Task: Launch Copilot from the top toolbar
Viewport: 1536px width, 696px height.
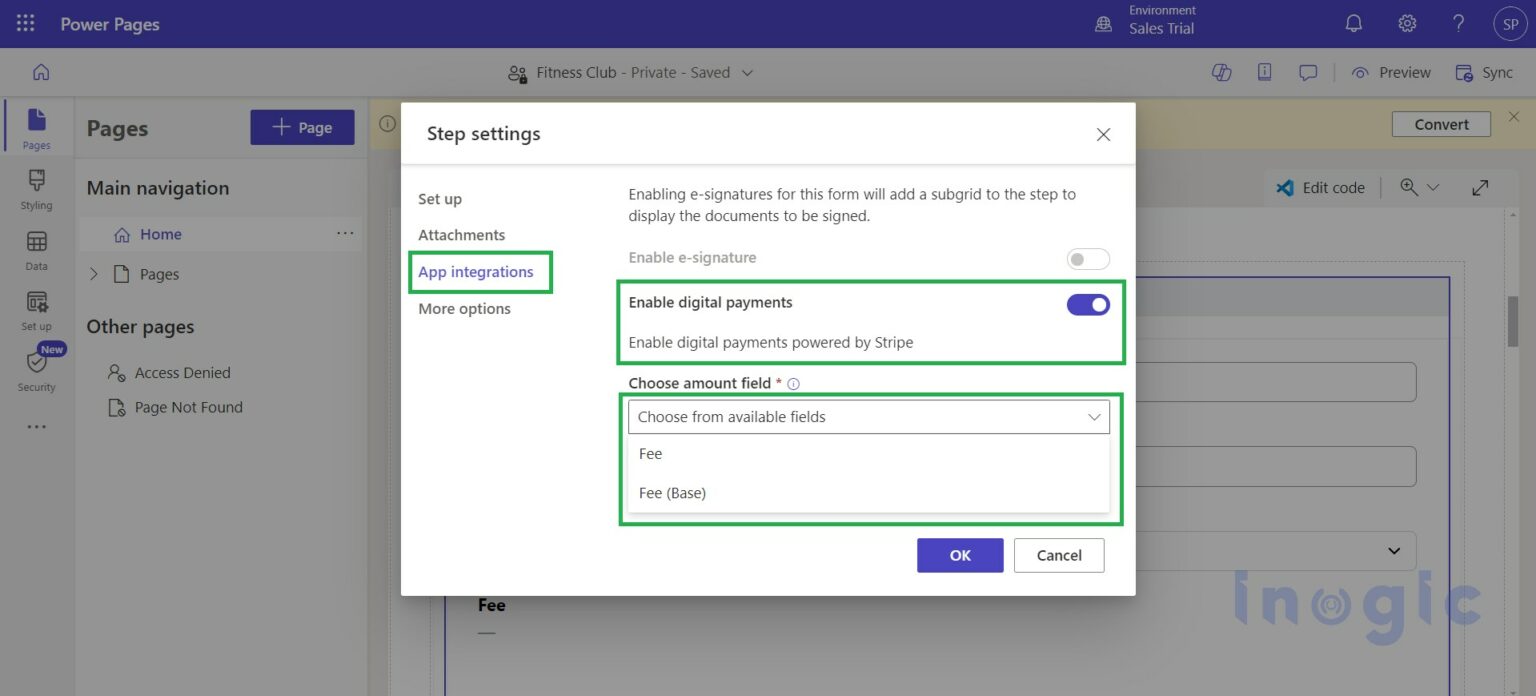Action: pyautogui.click(x=1221, y=72)
